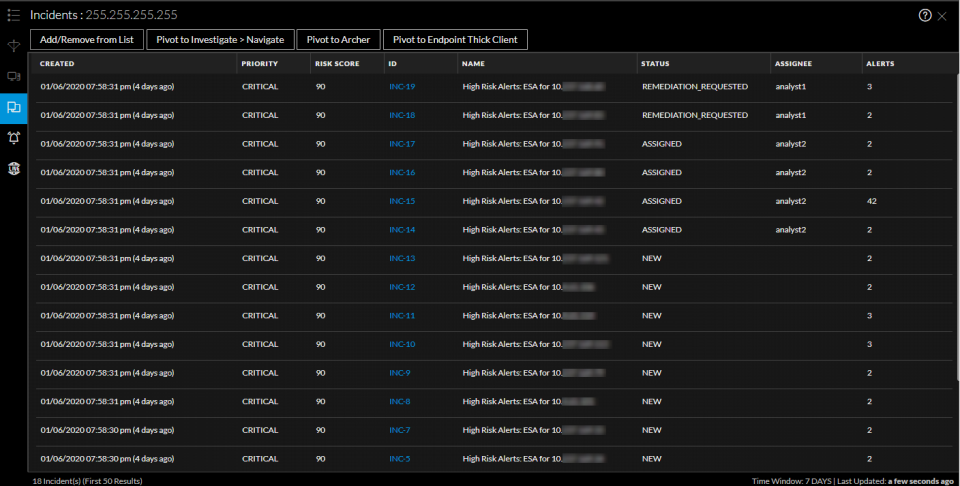Open incident link INC-13
Screen dimensions: 960x486
[x=402, y=258]
